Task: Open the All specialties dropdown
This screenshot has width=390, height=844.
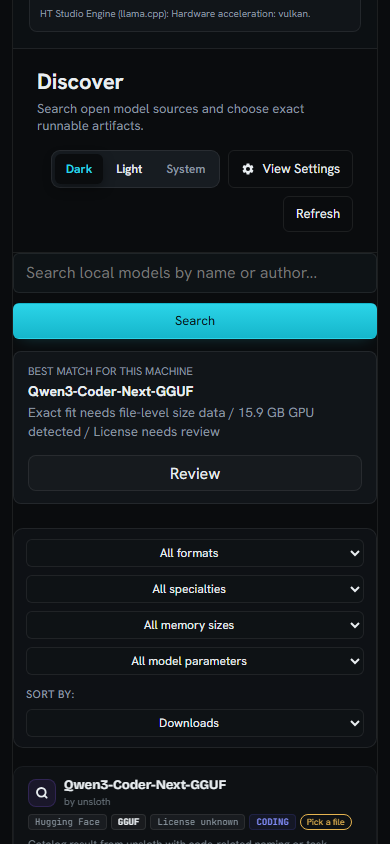Action: click(x=195, y=589)
